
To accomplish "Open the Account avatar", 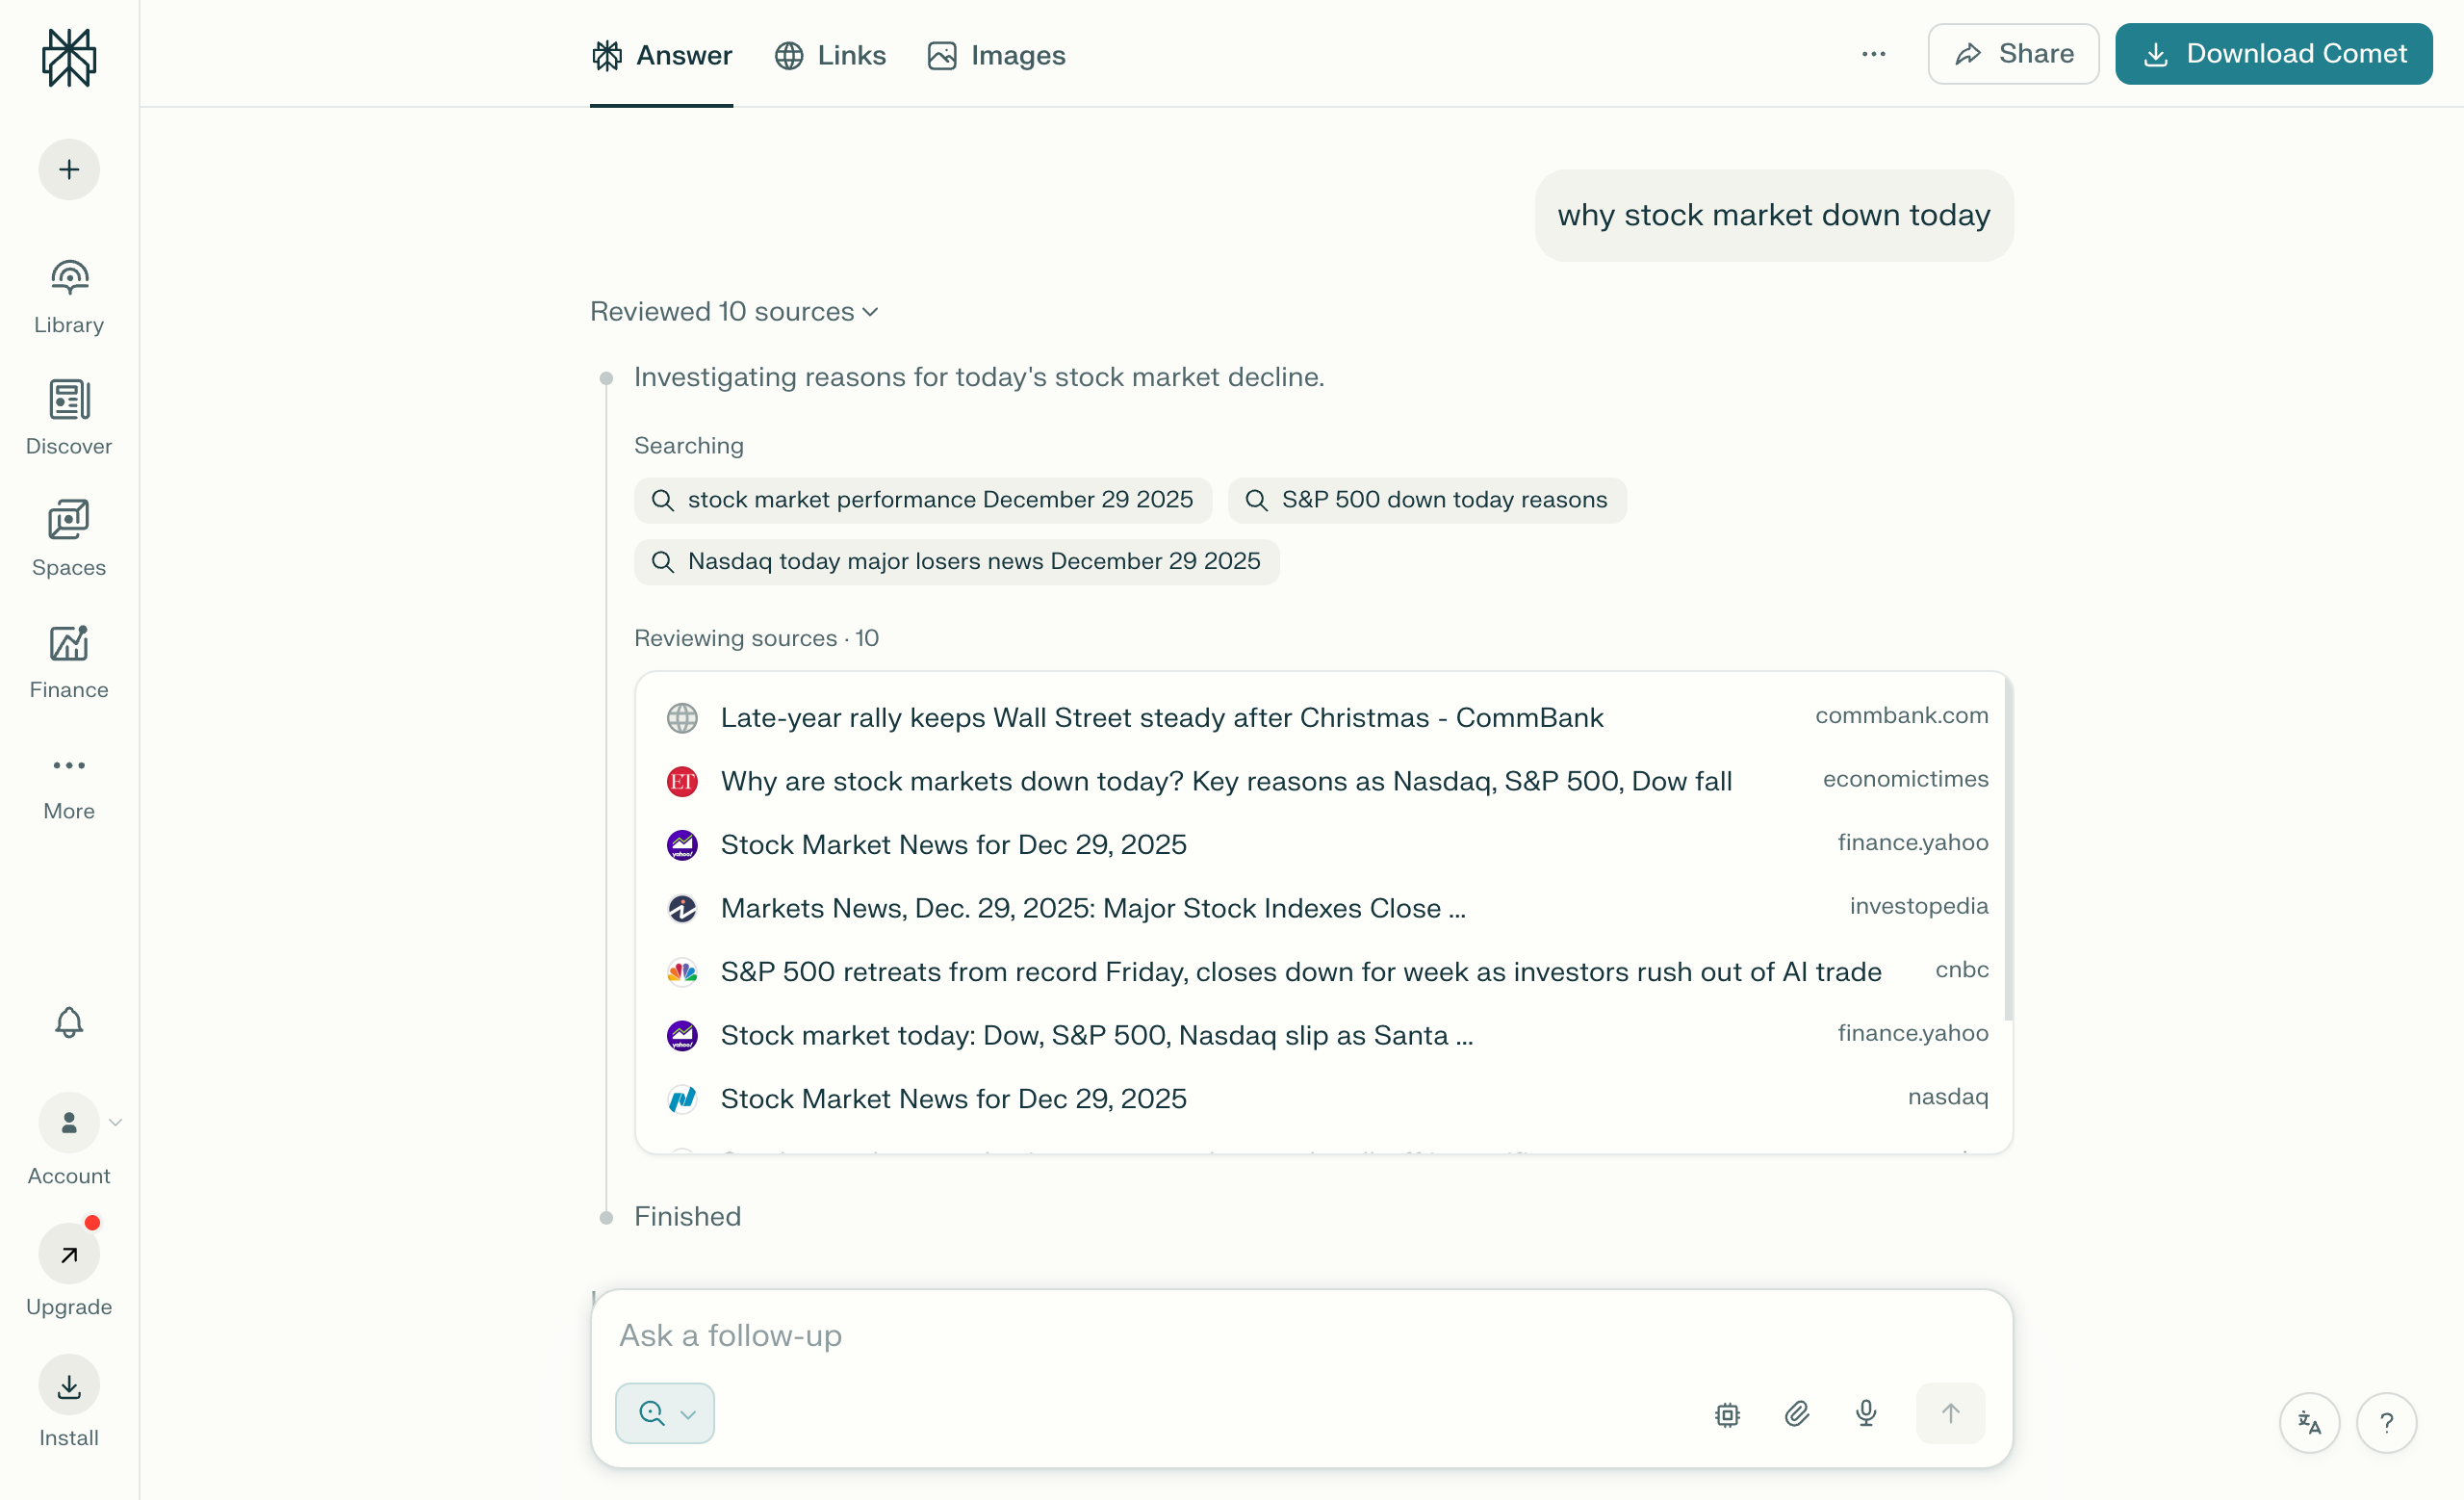I will tap(69, 1122).
